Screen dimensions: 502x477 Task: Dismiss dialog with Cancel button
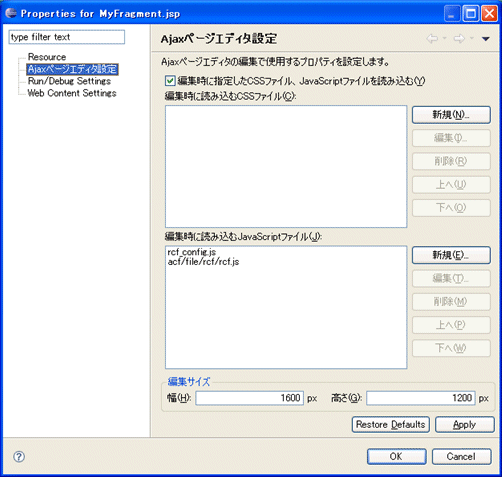(461, 456)
